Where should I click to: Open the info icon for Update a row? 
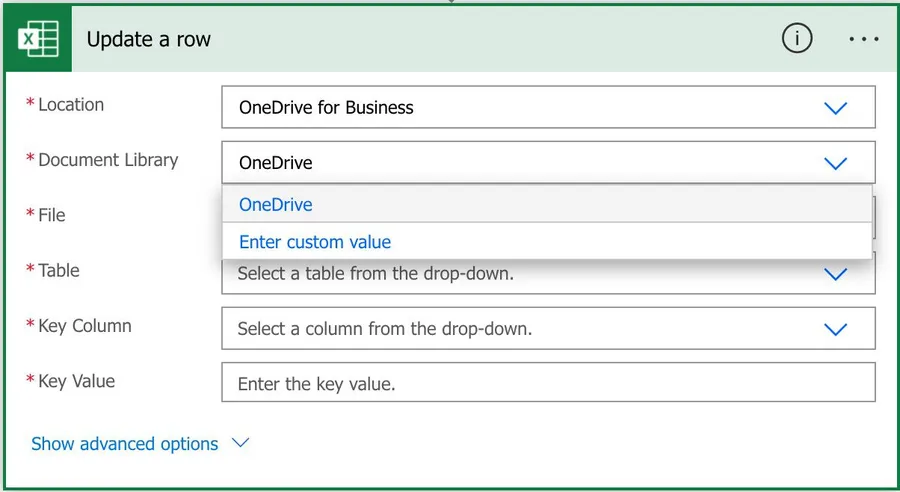click(796, 39)
